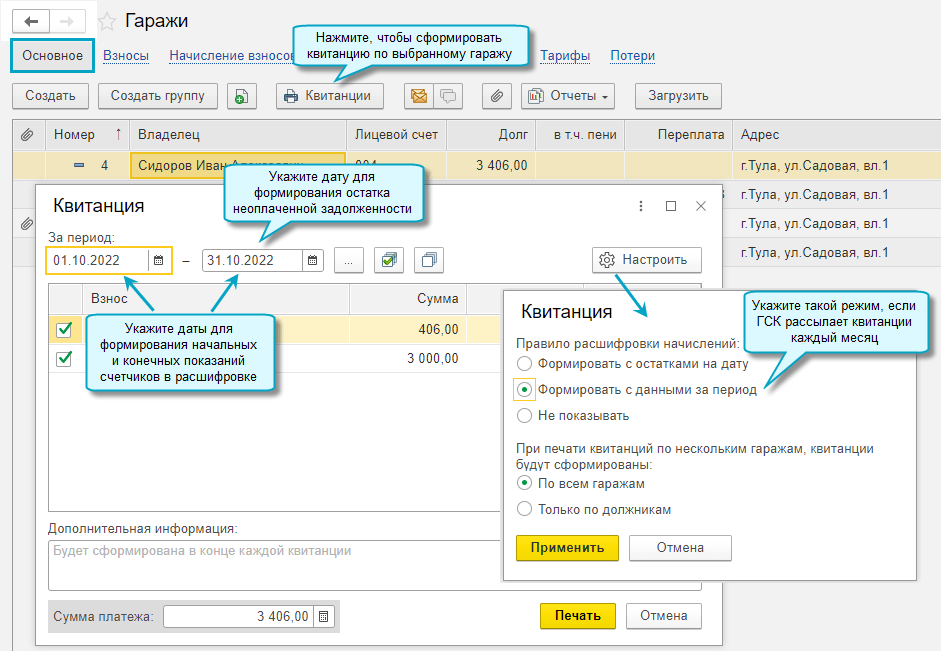
Task: Uncheck the first contribution row checkbox
Action: coord(64,329)
